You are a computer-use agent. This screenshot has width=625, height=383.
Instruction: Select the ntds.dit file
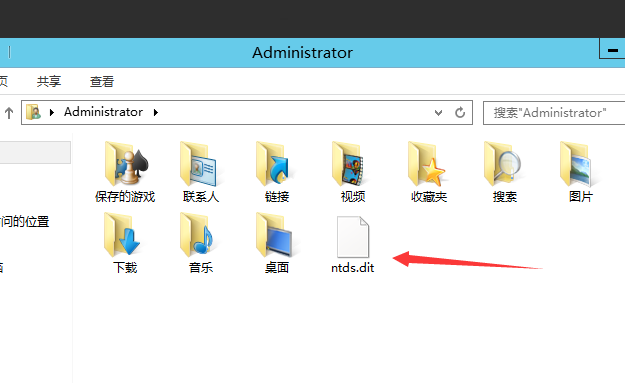353,245
